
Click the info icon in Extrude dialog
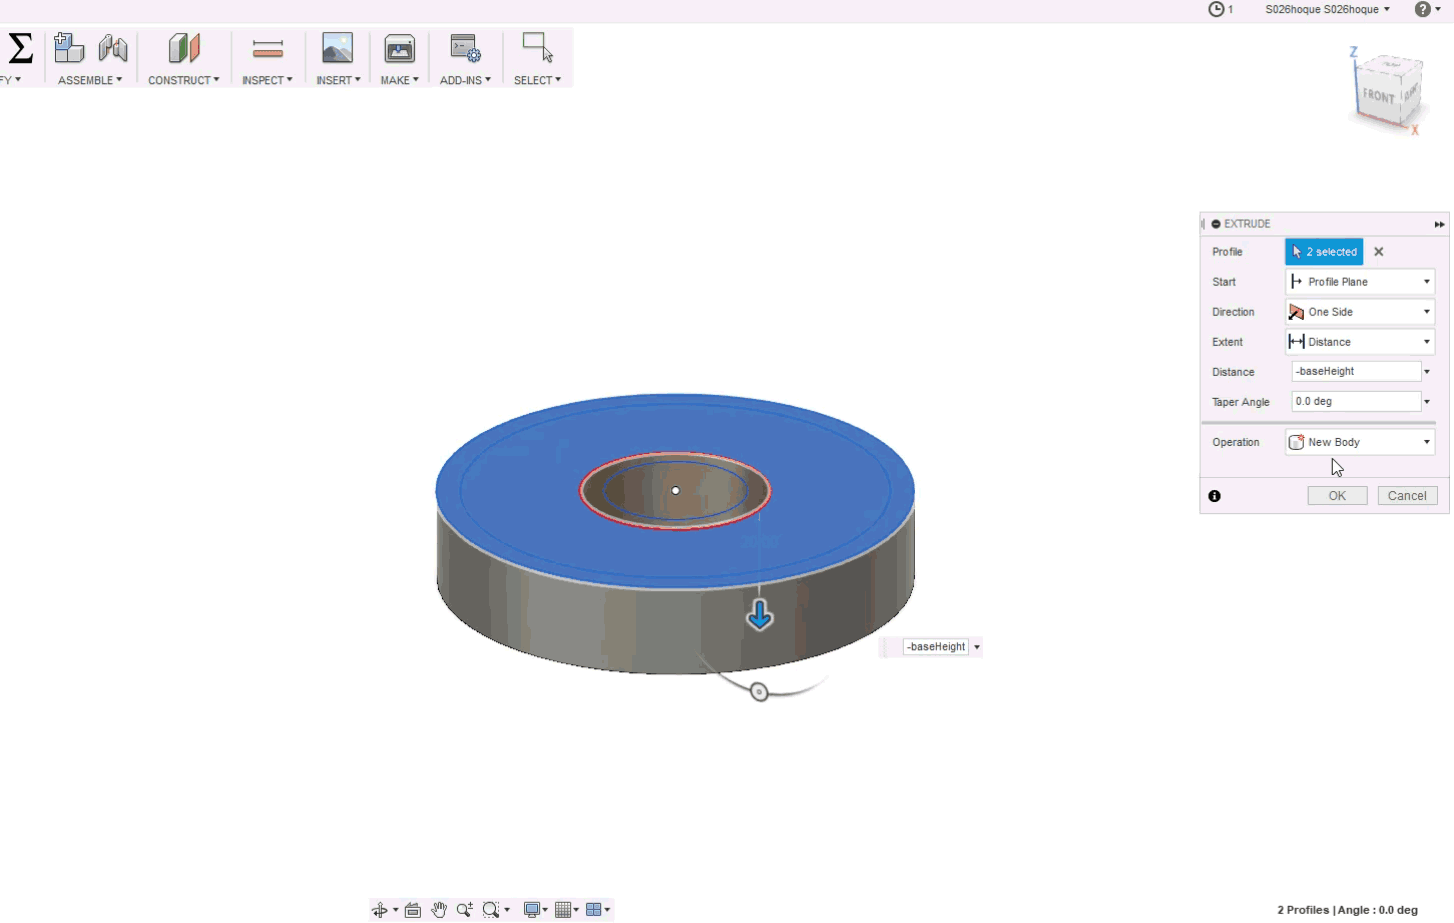click(1214, 496)
